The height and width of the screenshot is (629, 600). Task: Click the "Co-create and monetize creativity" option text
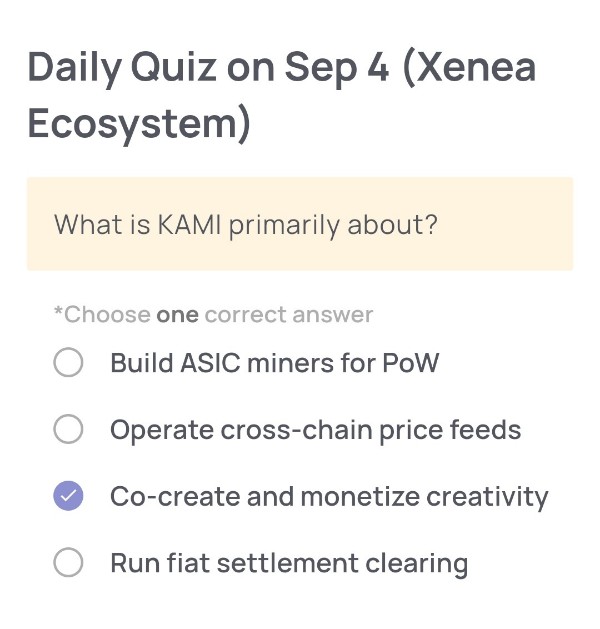[329, 497]
